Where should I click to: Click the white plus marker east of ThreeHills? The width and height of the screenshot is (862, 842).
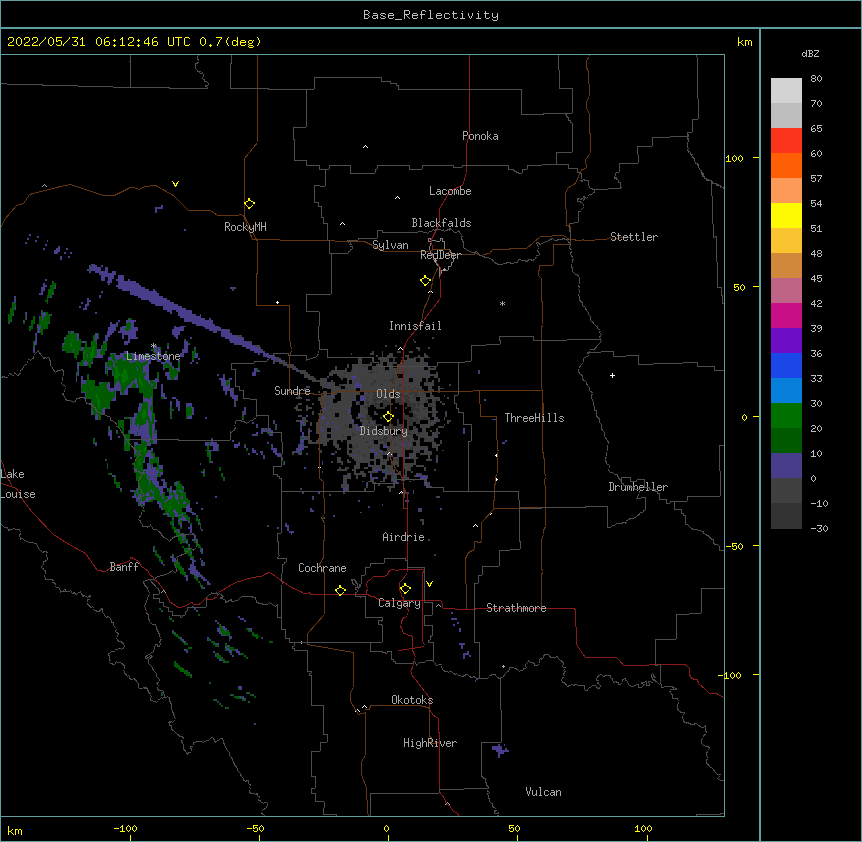pos(612,375)
